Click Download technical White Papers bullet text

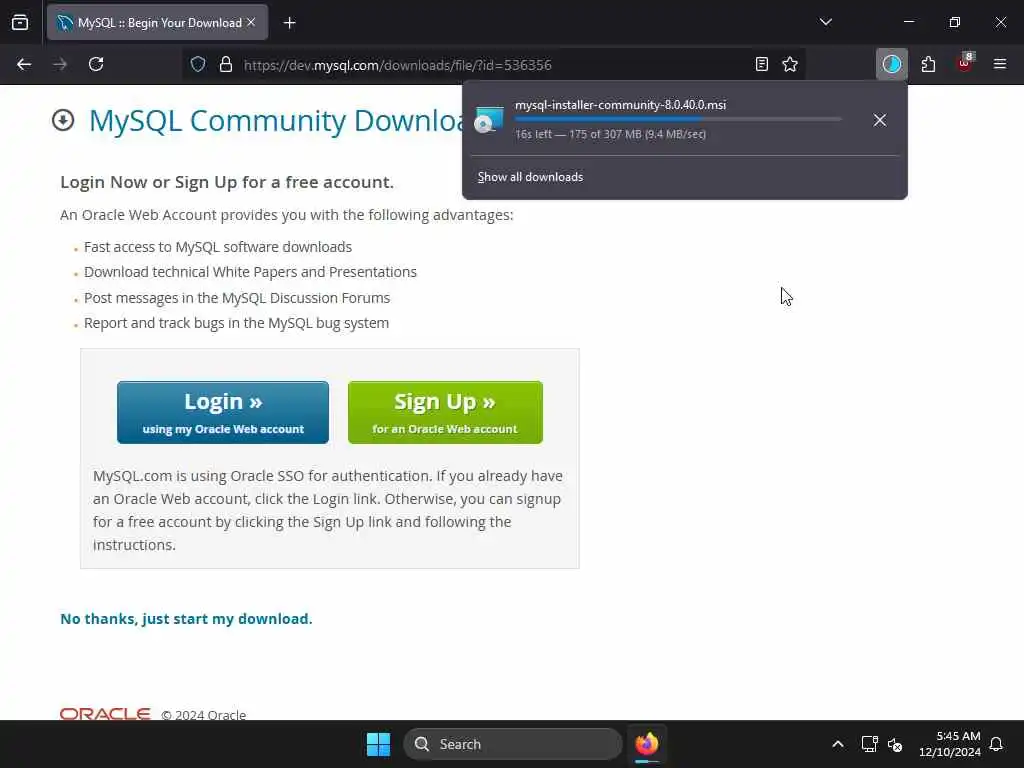click(250, 272)
